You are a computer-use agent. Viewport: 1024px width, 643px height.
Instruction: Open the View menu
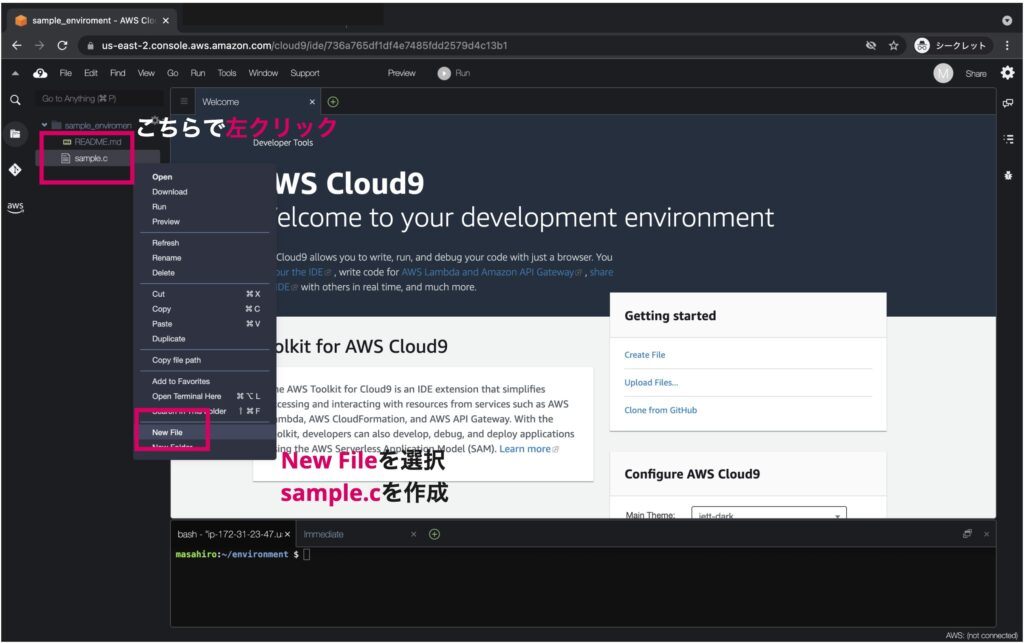146,73
